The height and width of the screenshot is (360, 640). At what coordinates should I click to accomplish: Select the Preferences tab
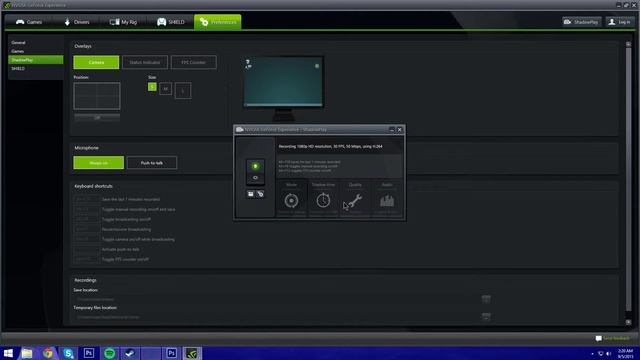(218, 22)
